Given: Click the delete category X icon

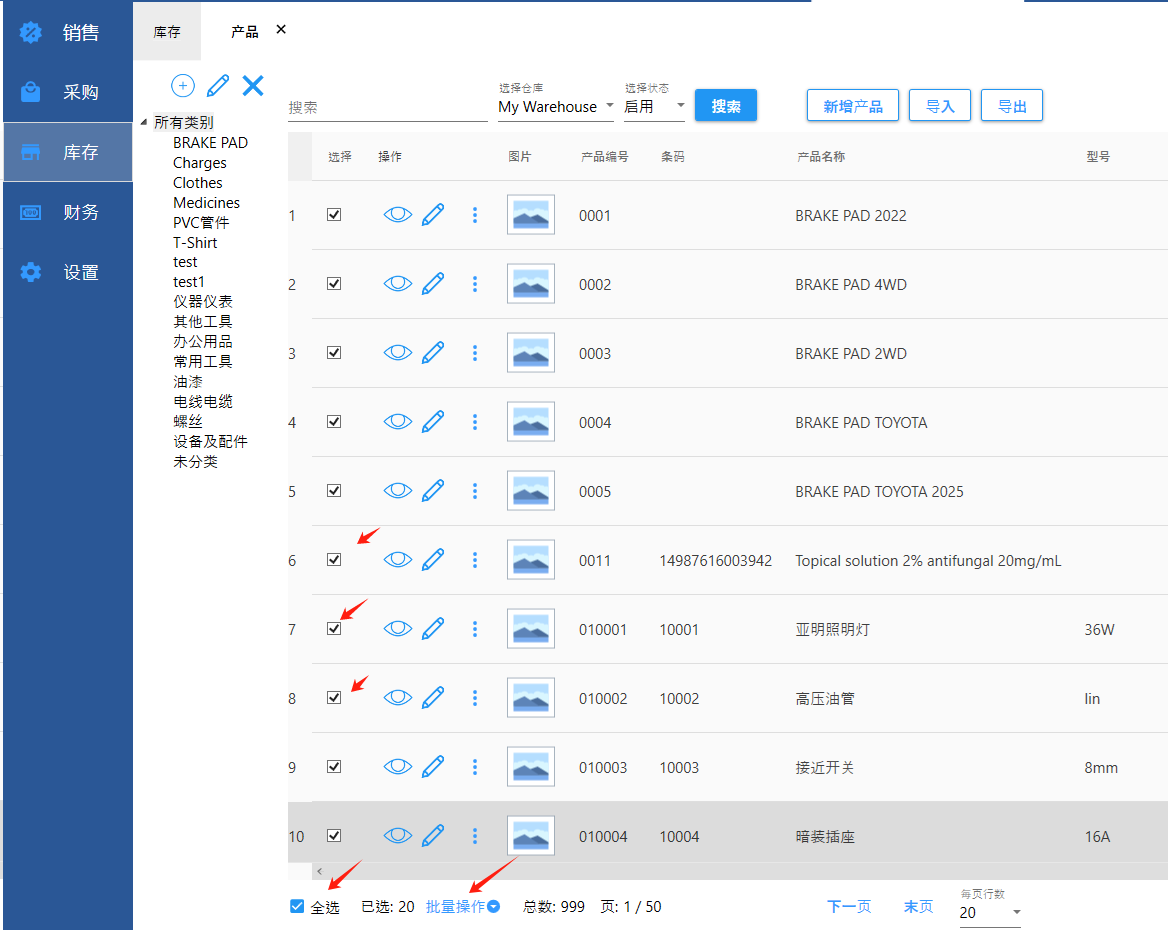Looking at the screenshot, I should [x=253, y=86].
